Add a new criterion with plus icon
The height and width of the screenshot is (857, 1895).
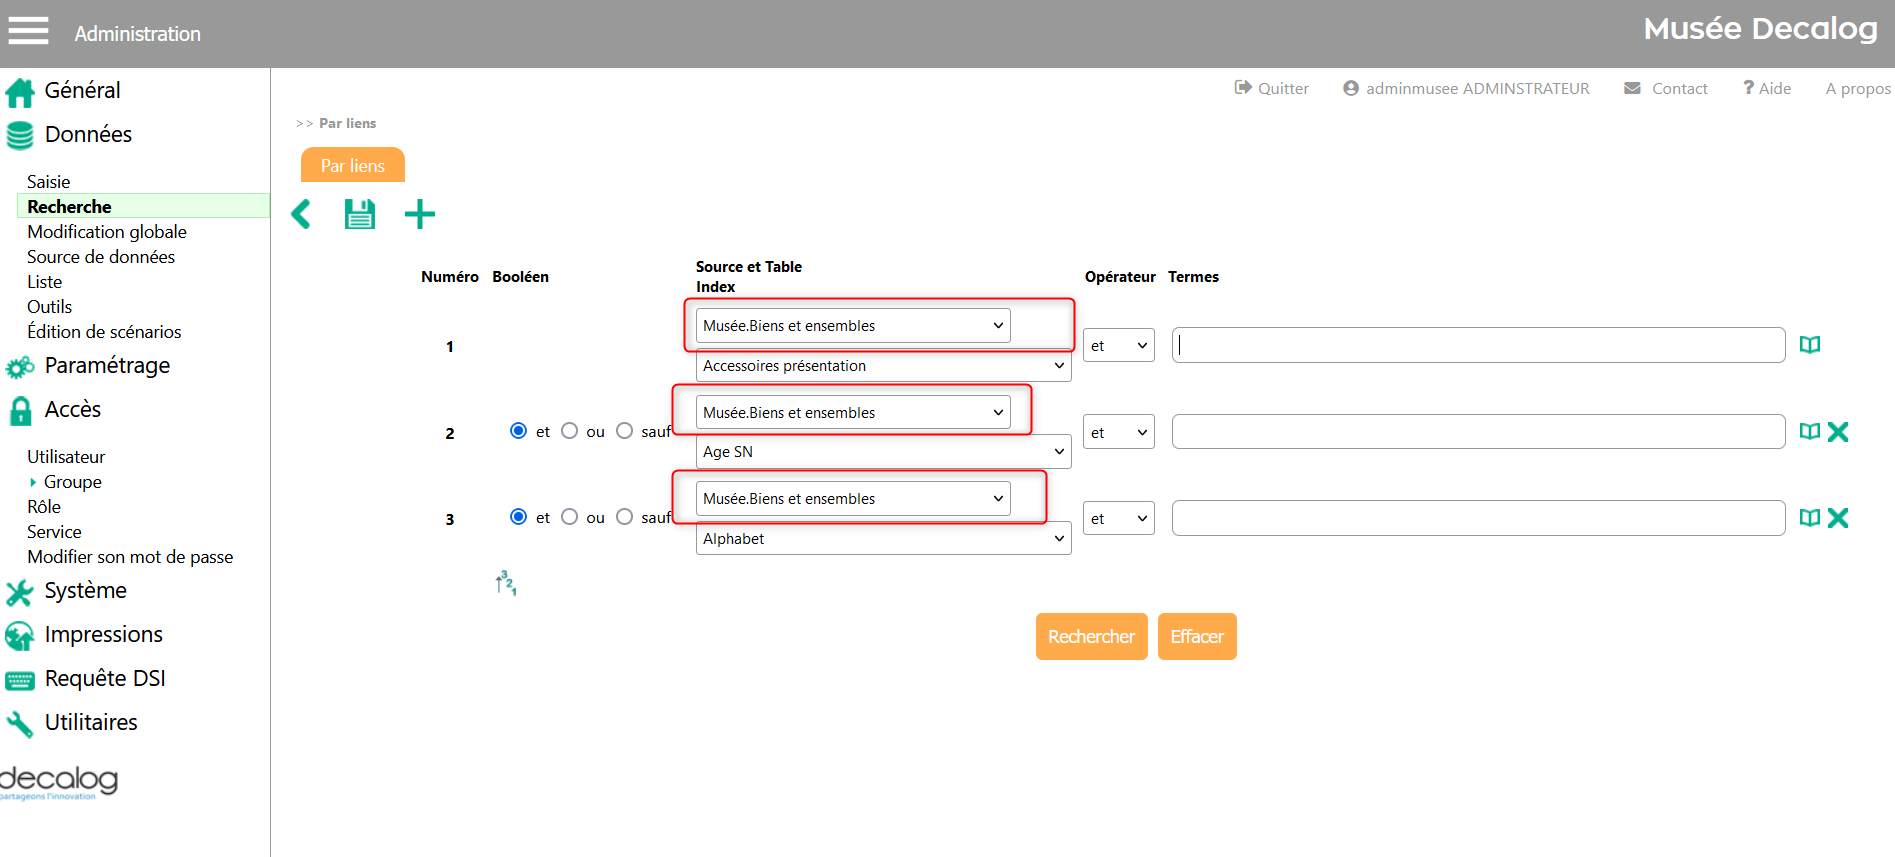tap(420, 214)
